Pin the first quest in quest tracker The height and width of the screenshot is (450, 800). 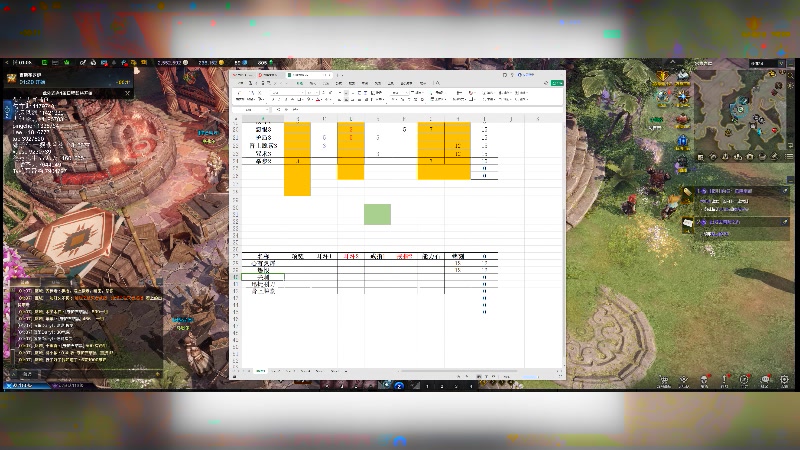coord(785,191)
